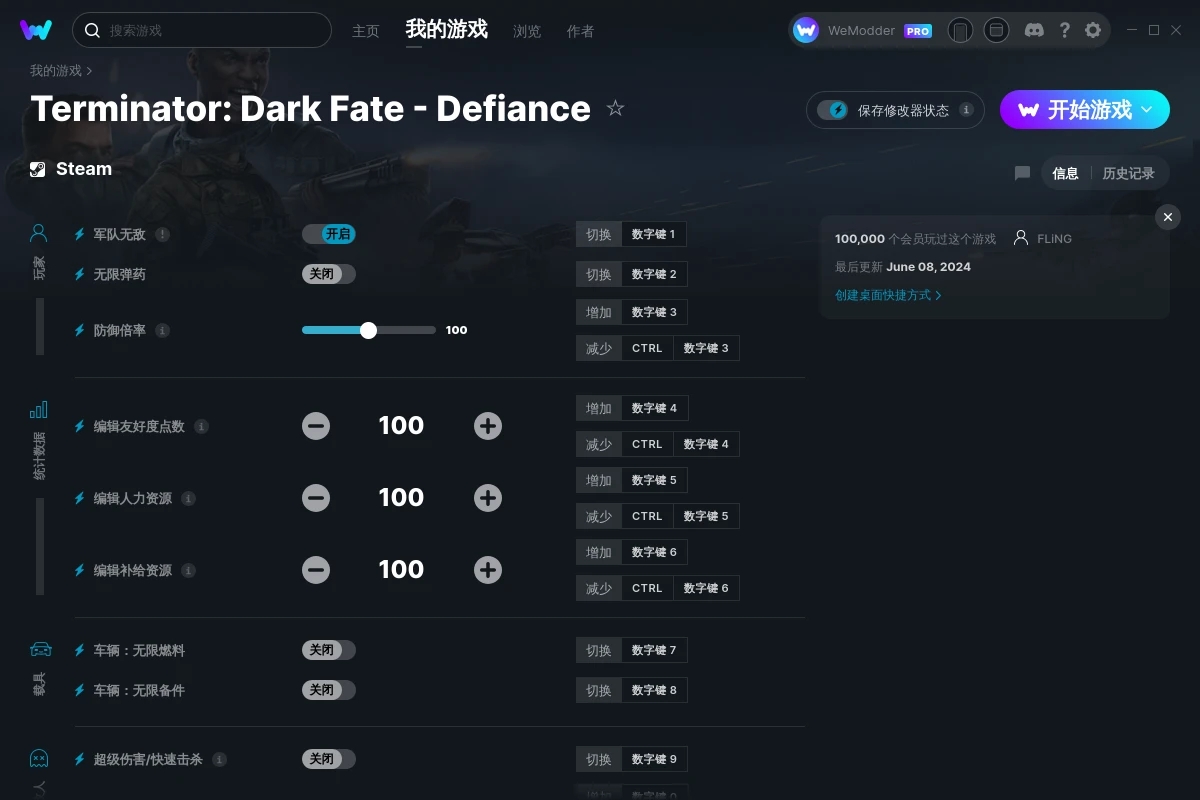Image resolution: width=1200 pixels, height=800 pixels.
Task: Switch to the 浏览 tab
Action: (x=527, y=31)
